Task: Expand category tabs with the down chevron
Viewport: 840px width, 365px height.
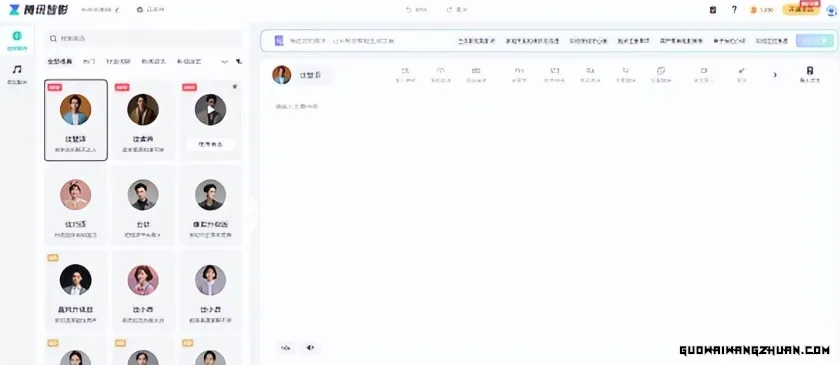Action: 224,62
